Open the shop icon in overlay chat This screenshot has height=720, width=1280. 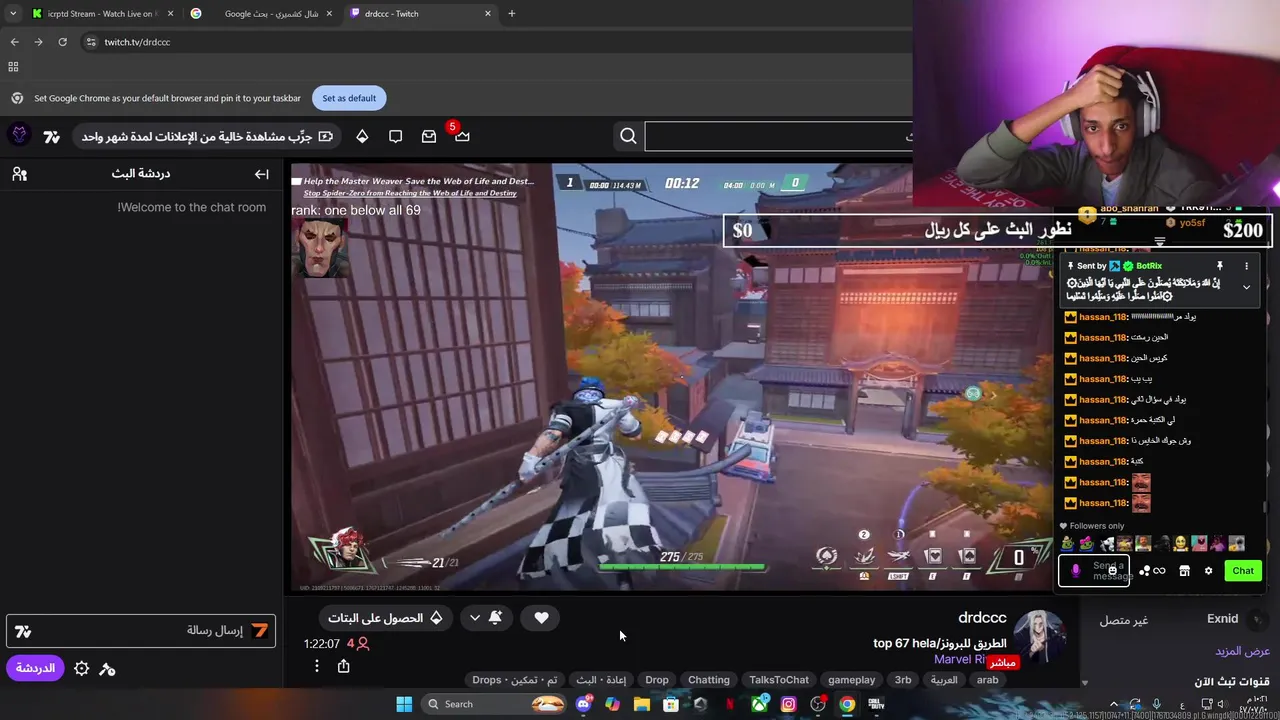(1184, 571)
